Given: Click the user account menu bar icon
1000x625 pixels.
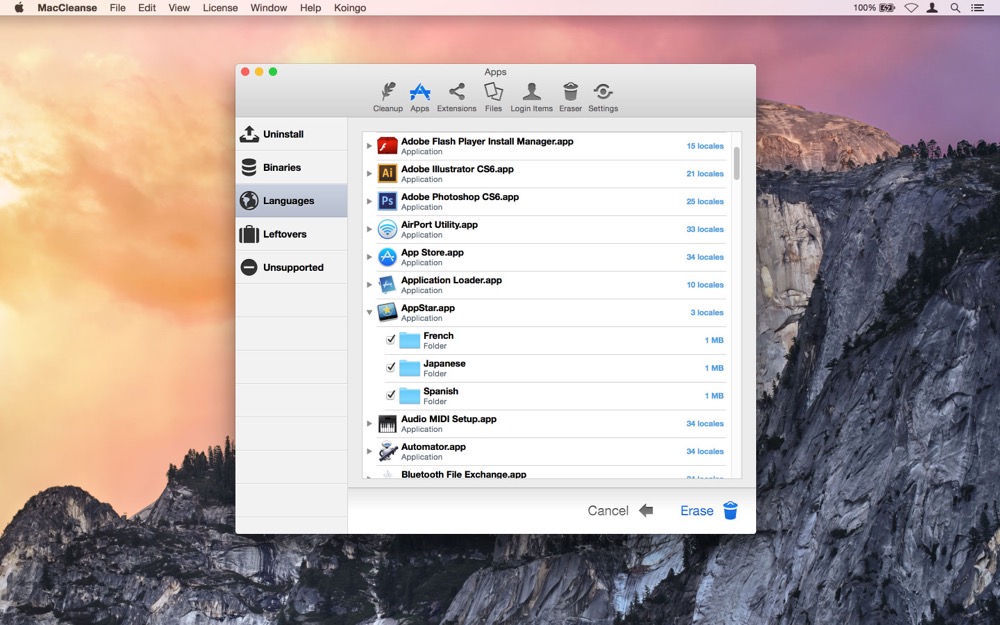Looking at the screenshot, I should [x=932, y=8].
